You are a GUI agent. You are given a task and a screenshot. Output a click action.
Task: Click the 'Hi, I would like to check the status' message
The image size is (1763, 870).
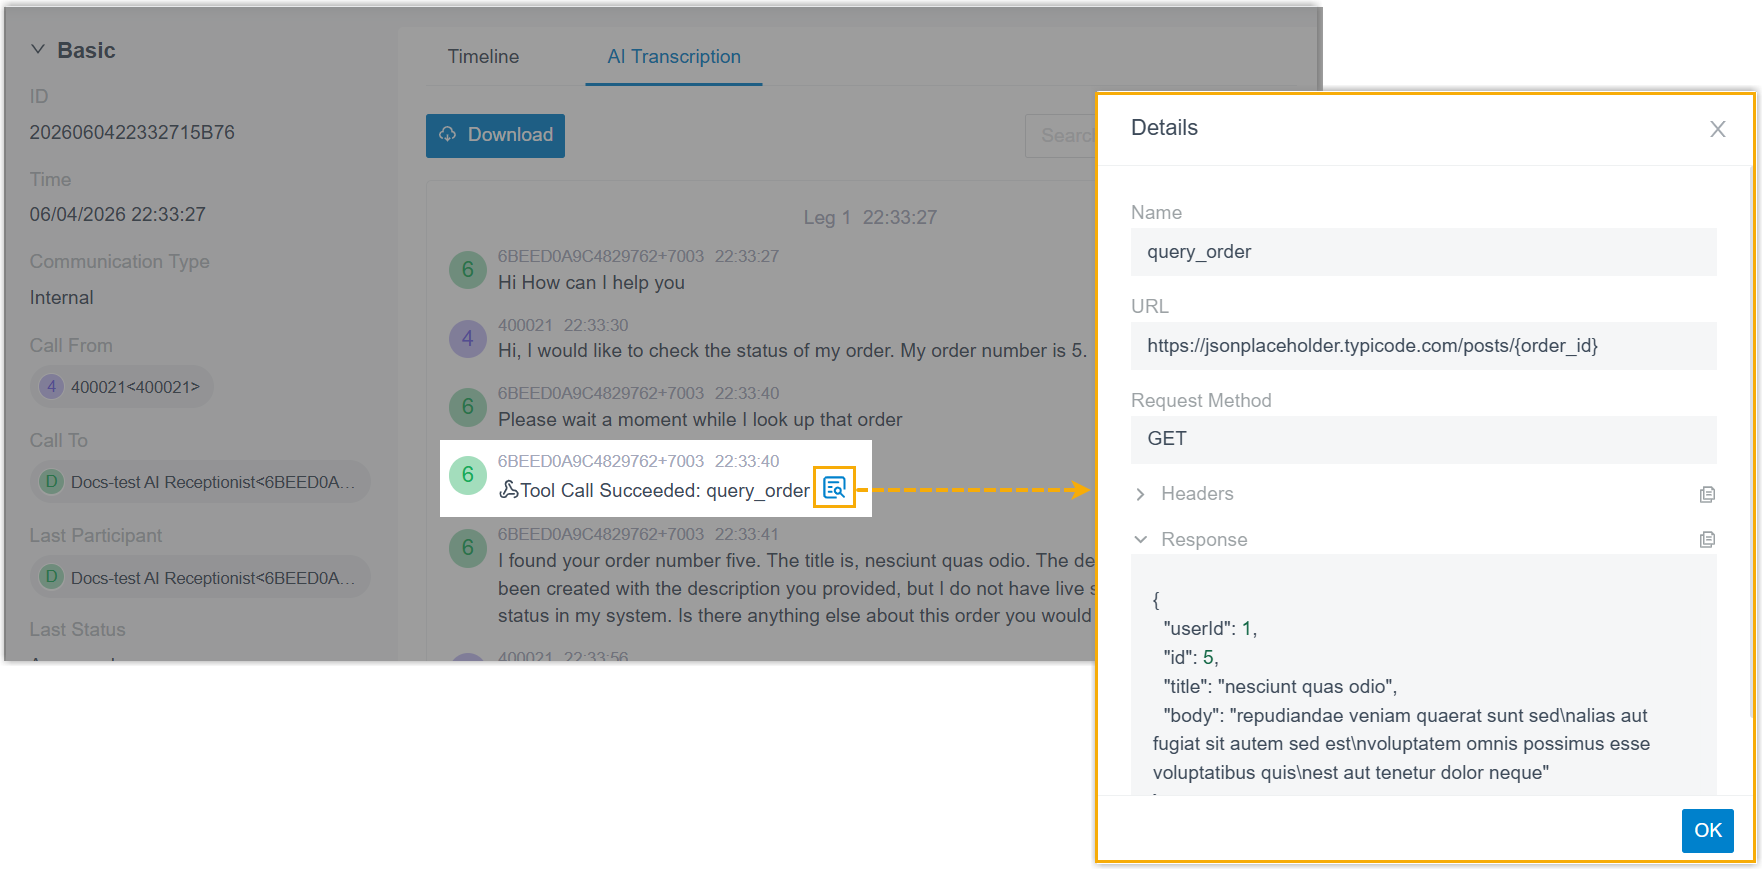792,351
